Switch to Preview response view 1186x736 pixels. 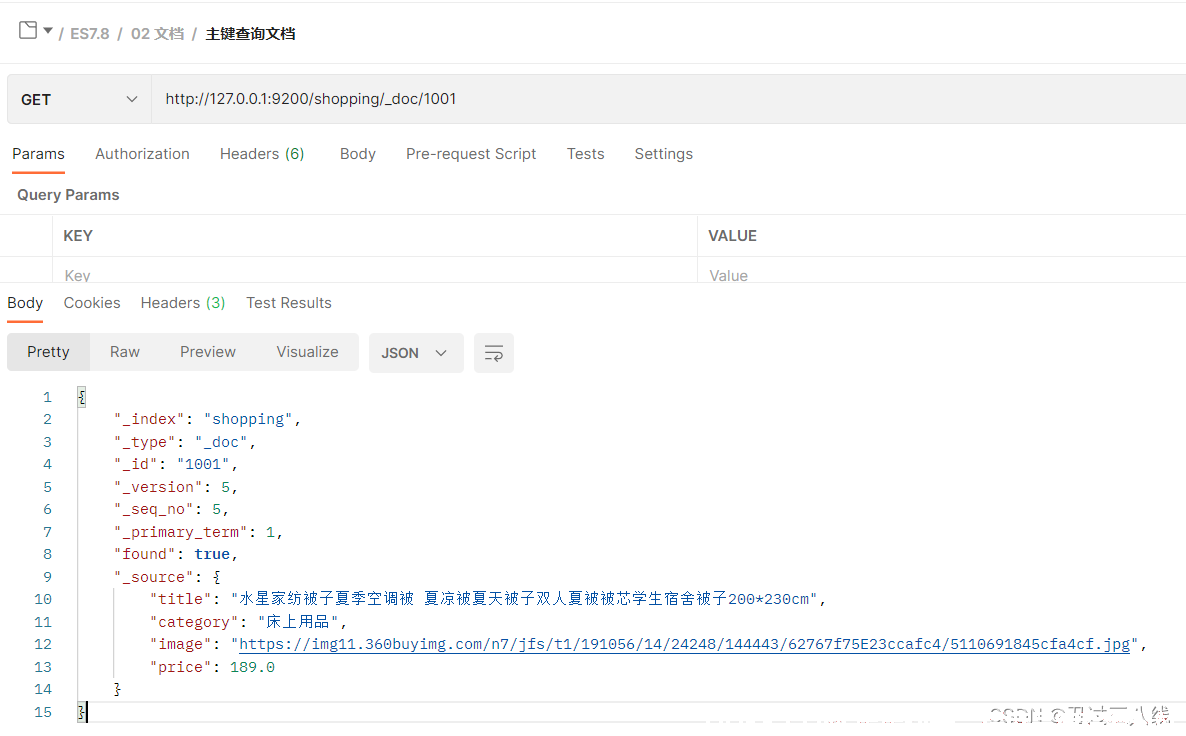pos(208,352)
